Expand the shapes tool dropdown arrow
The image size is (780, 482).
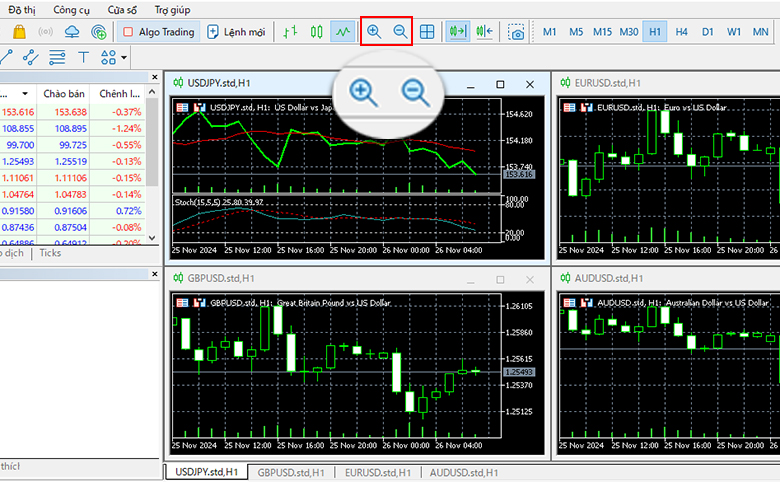124,58
